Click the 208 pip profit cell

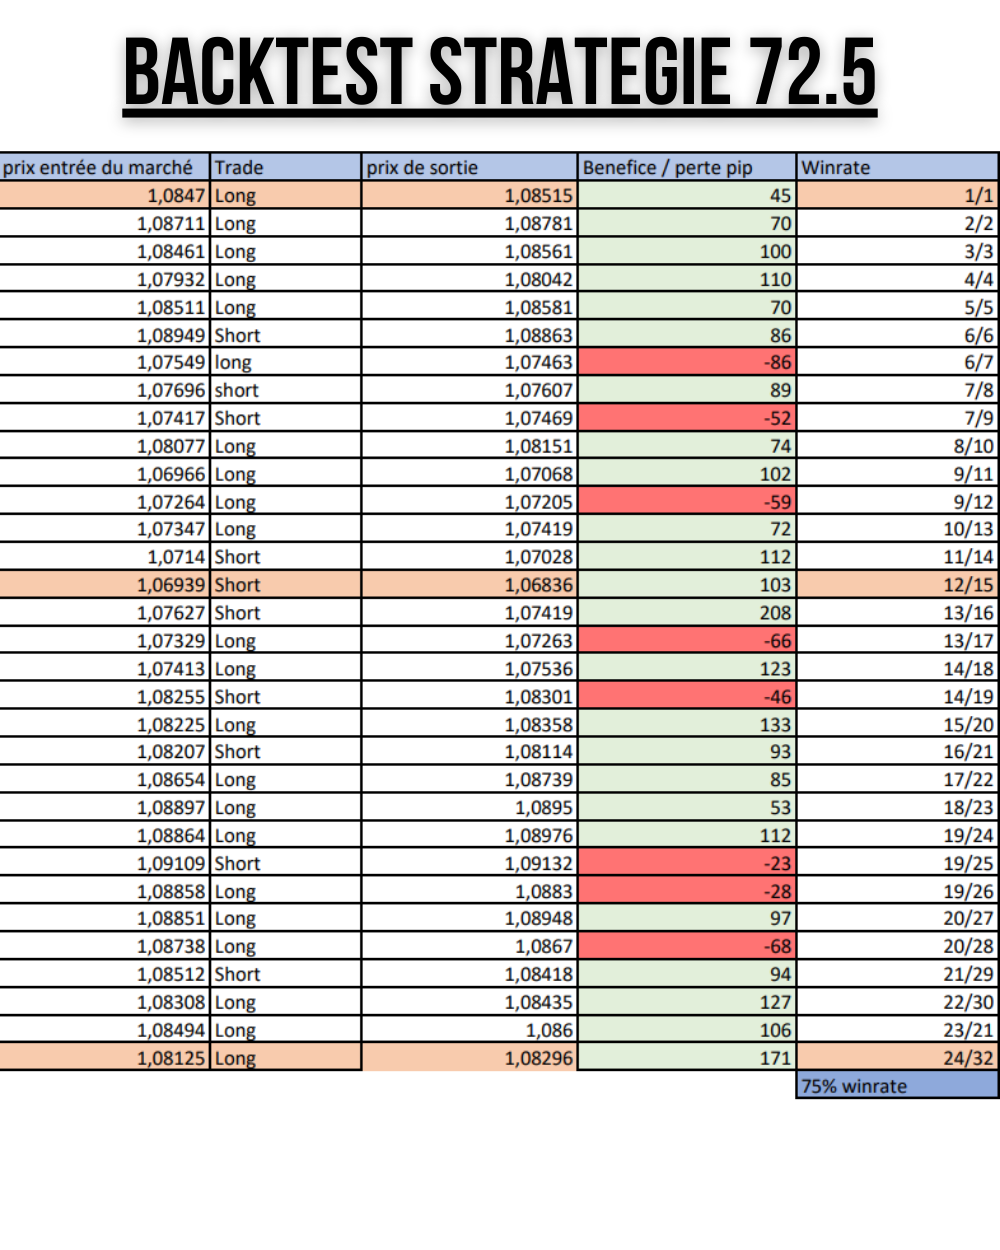(x=686, y=613)
